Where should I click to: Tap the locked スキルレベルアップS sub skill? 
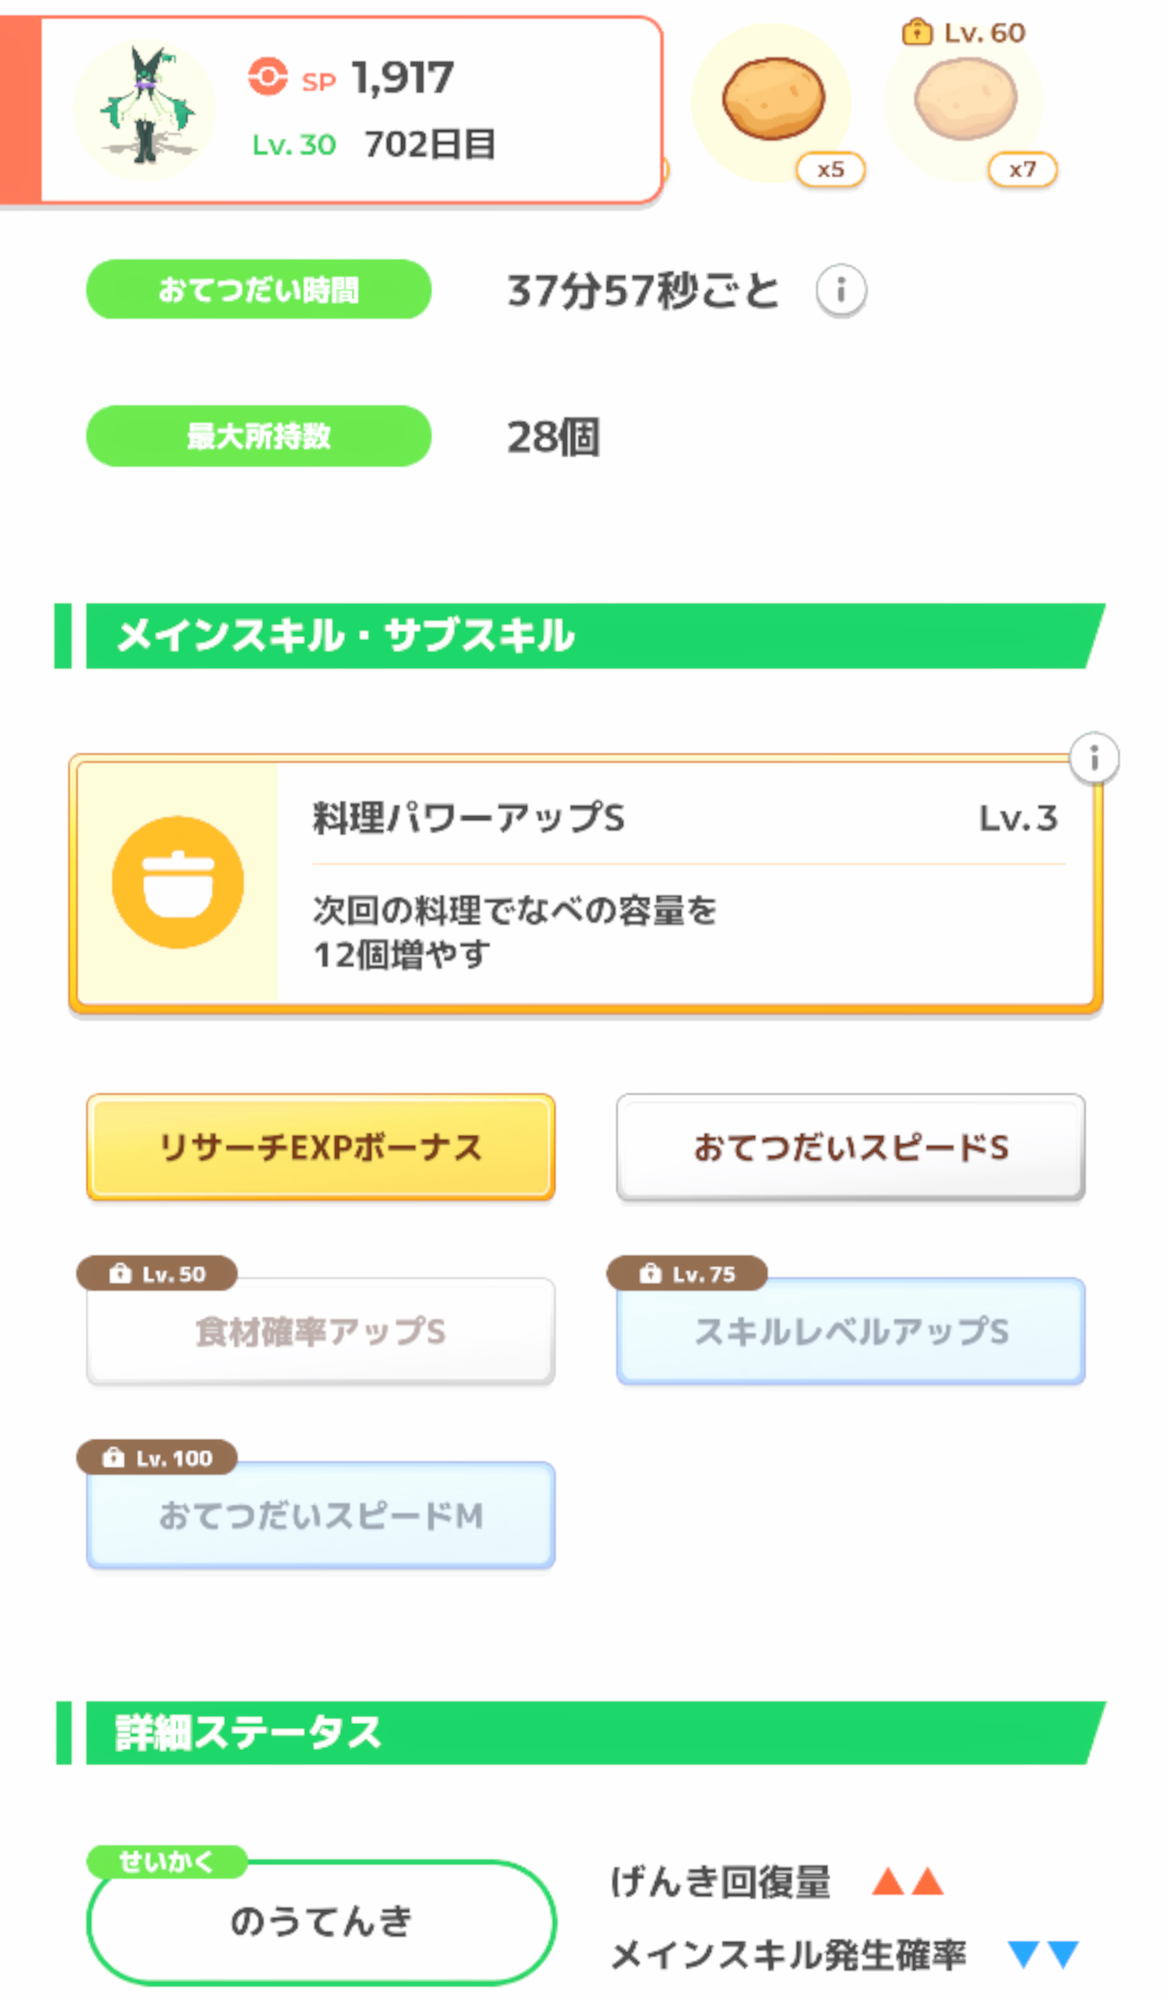coord(851,1332)
